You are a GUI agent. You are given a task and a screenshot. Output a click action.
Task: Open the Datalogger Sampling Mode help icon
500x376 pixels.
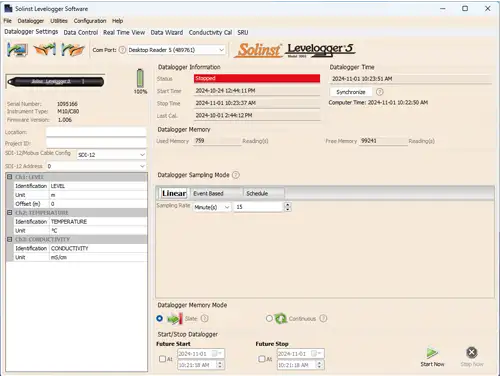coord(236,175)
